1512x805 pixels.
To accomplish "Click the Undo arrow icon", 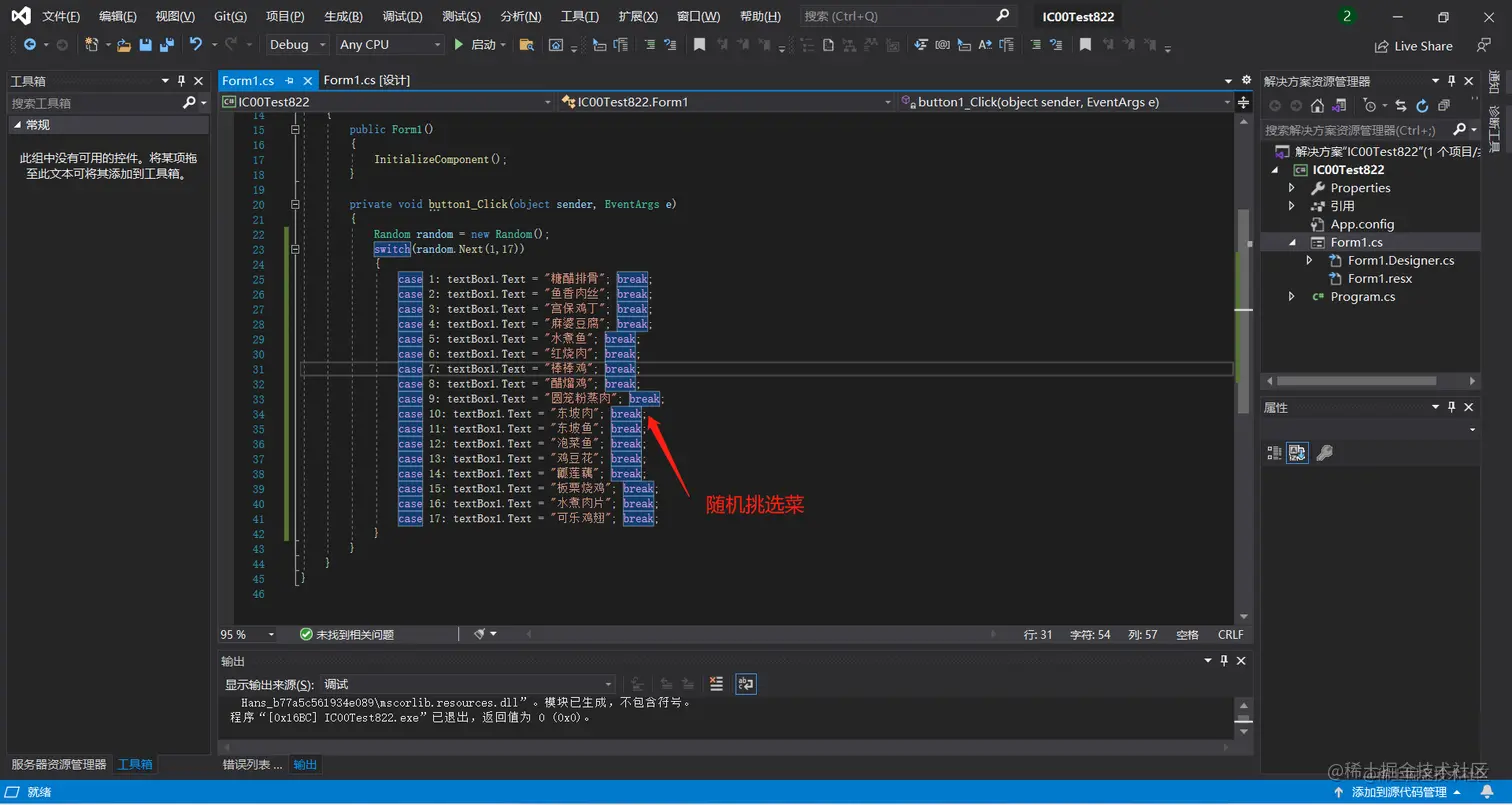I will [195, 45].
